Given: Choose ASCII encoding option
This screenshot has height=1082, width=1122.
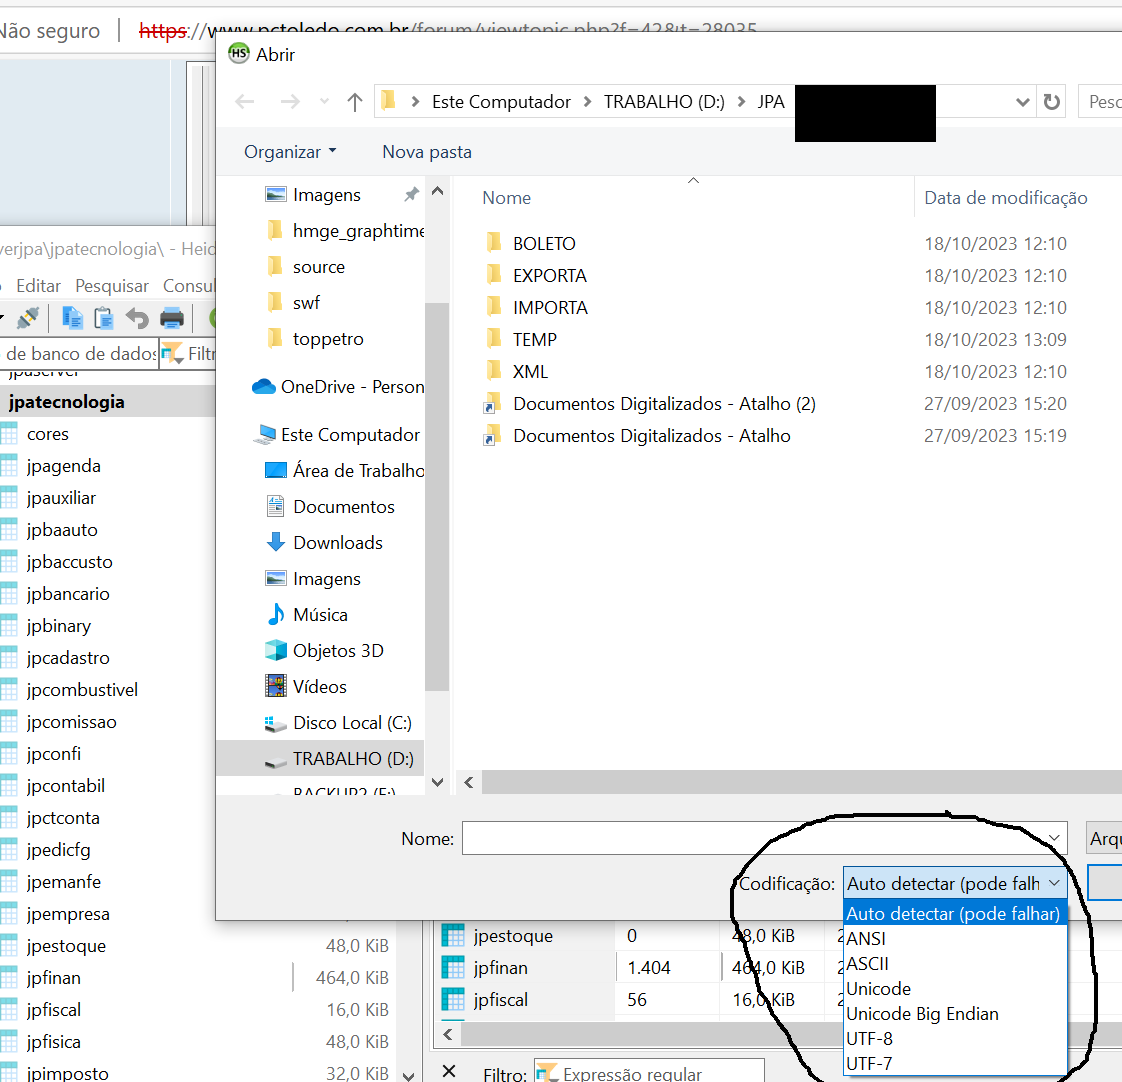Looking at the screenshot, I should (x=955, y=964).
